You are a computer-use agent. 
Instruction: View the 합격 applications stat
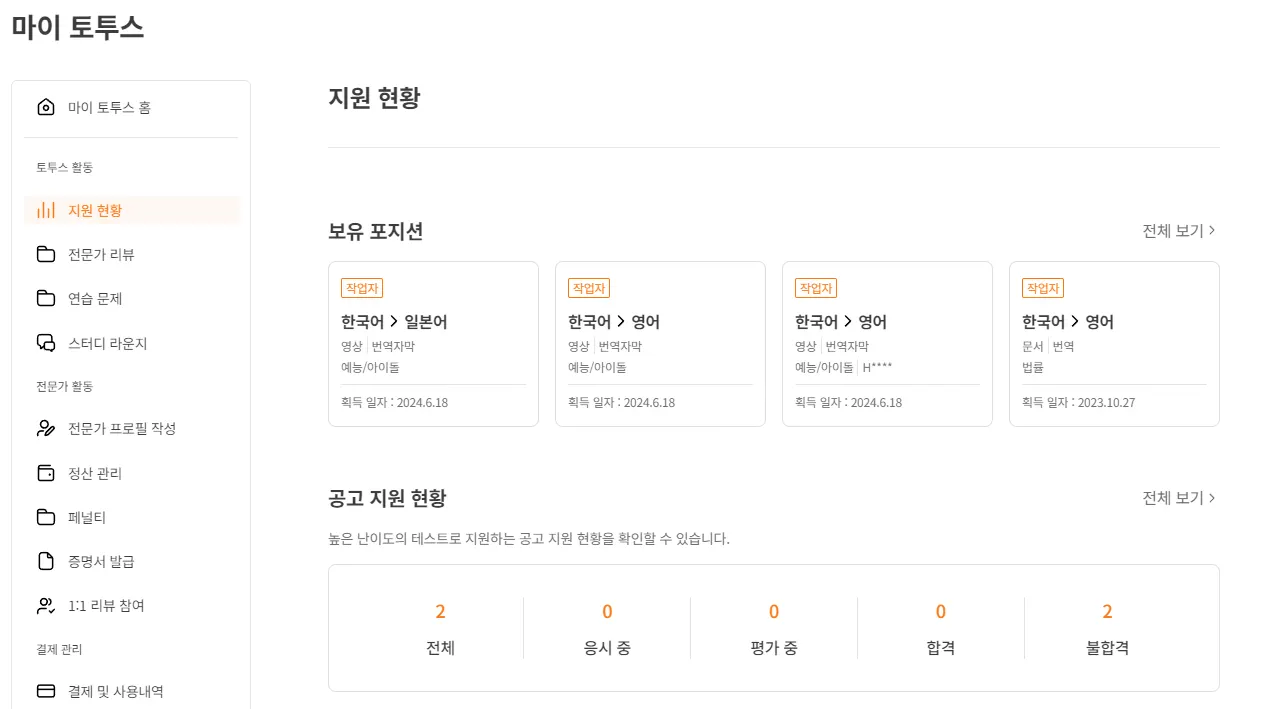click(940, 628)
